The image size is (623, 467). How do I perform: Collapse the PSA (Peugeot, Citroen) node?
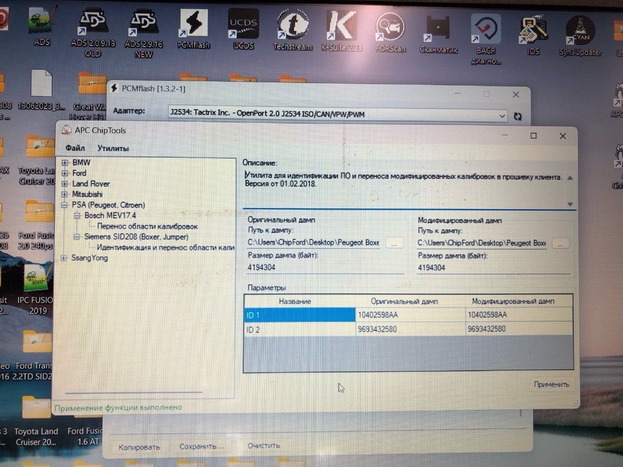pyautogui.click(x=65, y=205)
